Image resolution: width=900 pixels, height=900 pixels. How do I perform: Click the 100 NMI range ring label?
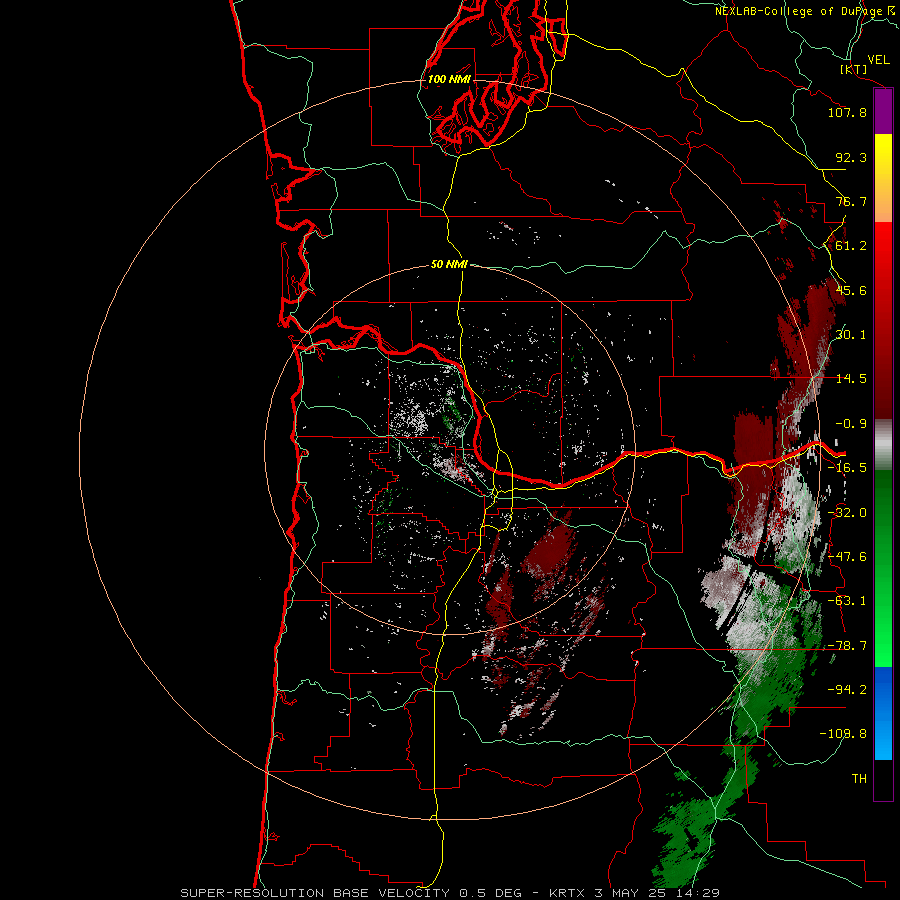(x=449, y=79)
